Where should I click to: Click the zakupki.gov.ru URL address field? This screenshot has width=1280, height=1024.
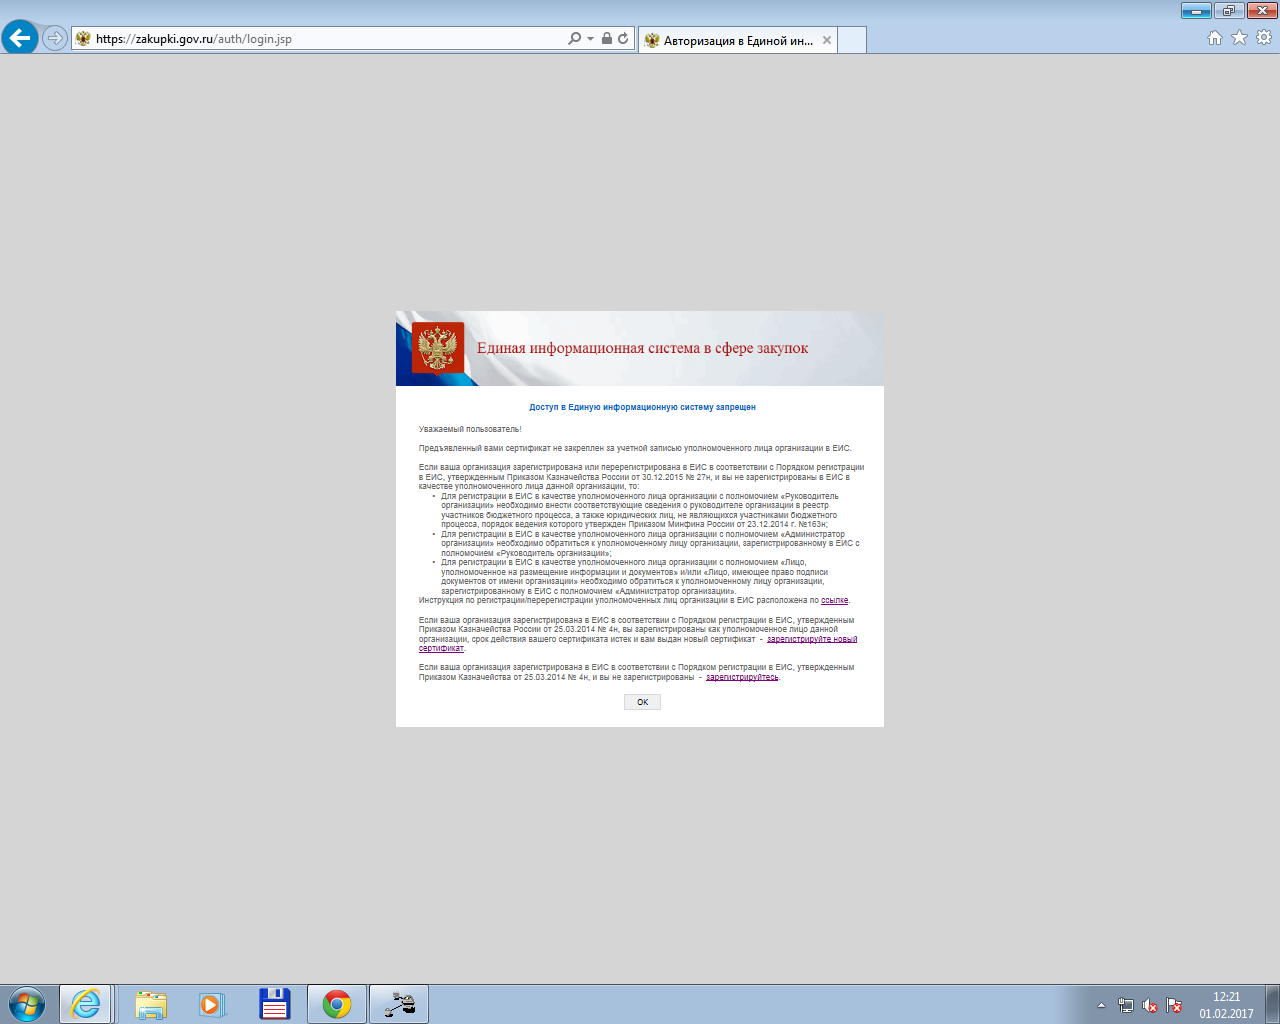point(320,39)
